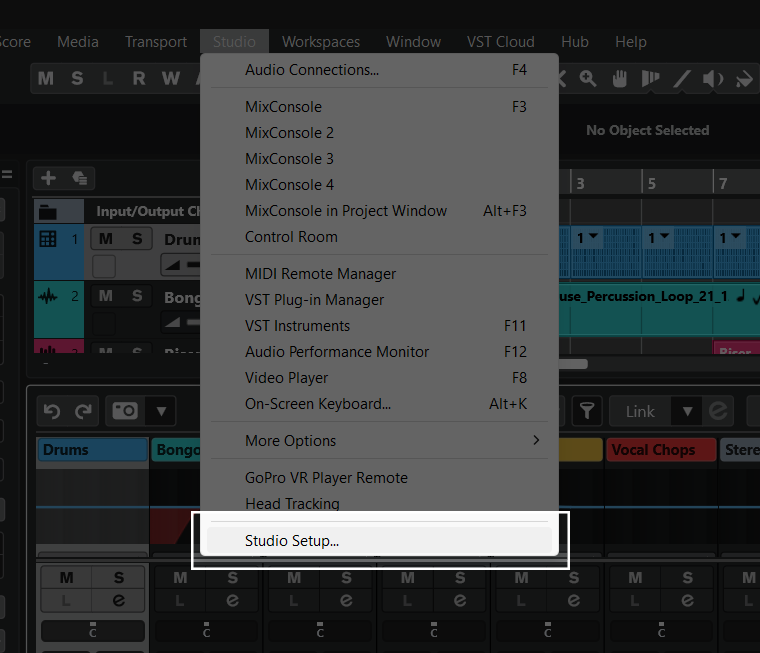Viewport: 760px width, 653px height.
Task: Open Video Player entry
Action: 379,378
